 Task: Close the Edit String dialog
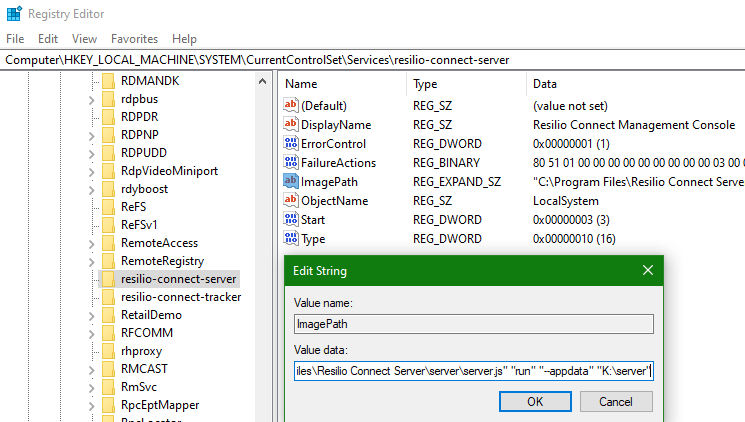[649, 271]
